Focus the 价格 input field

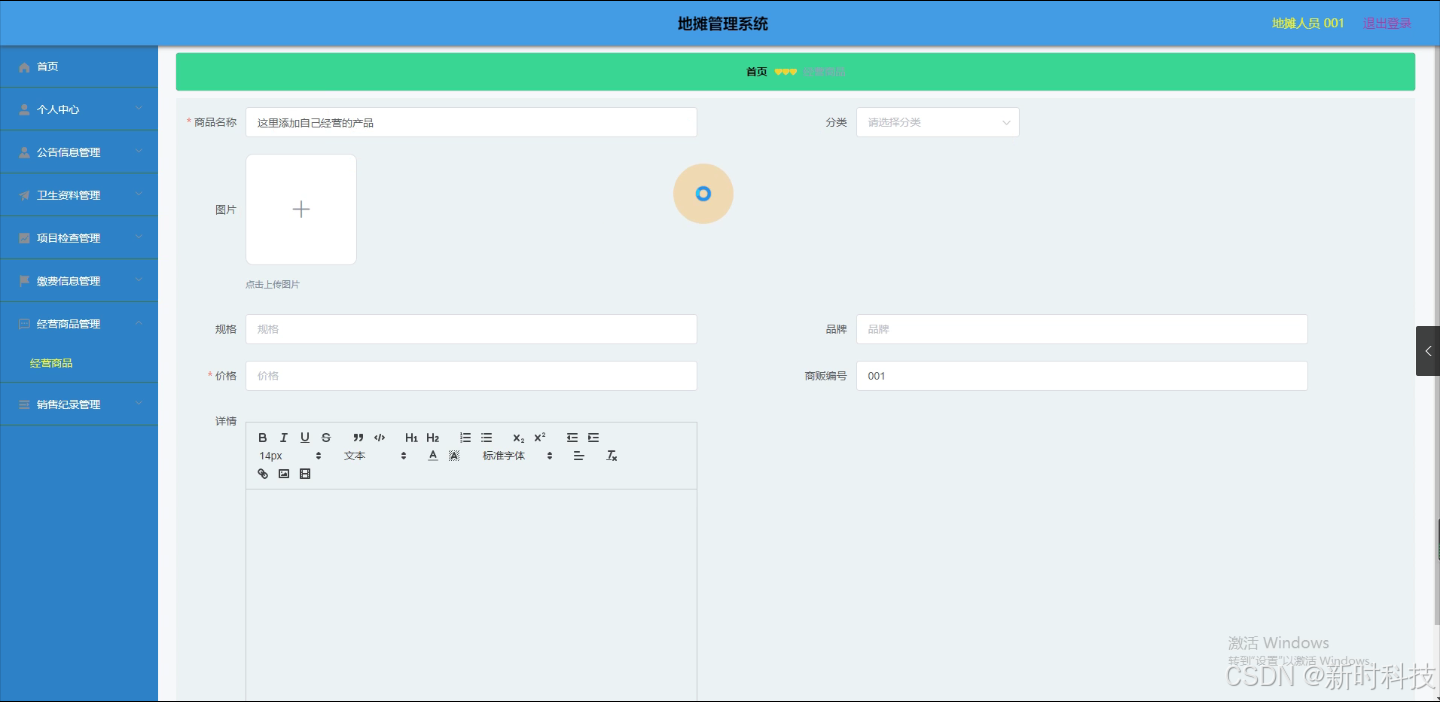point(471,376)
